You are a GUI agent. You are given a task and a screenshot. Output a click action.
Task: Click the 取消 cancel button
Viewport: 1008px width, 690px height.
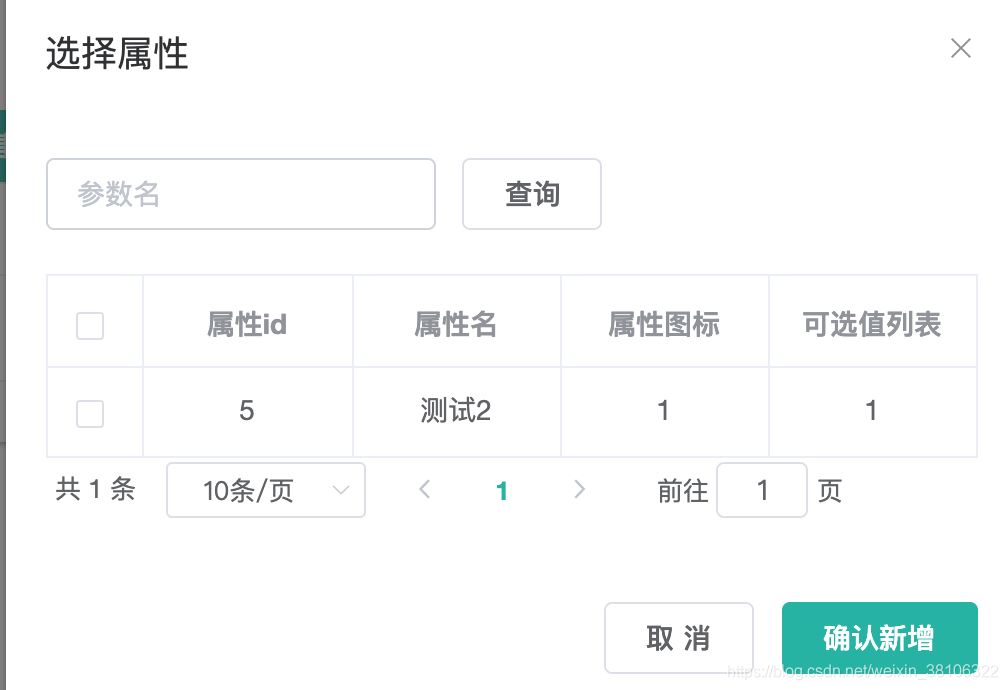click(x=678, y=637)
